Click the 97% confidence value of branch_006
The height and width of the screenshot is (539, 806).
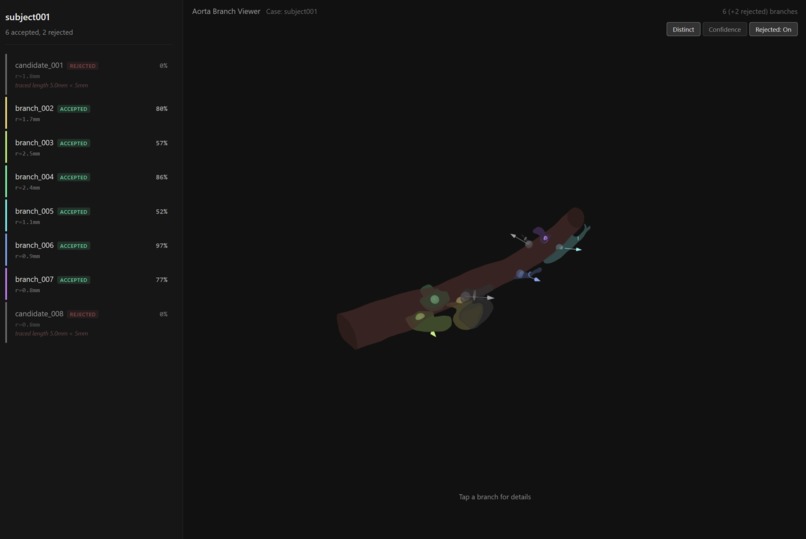[161, 246]
